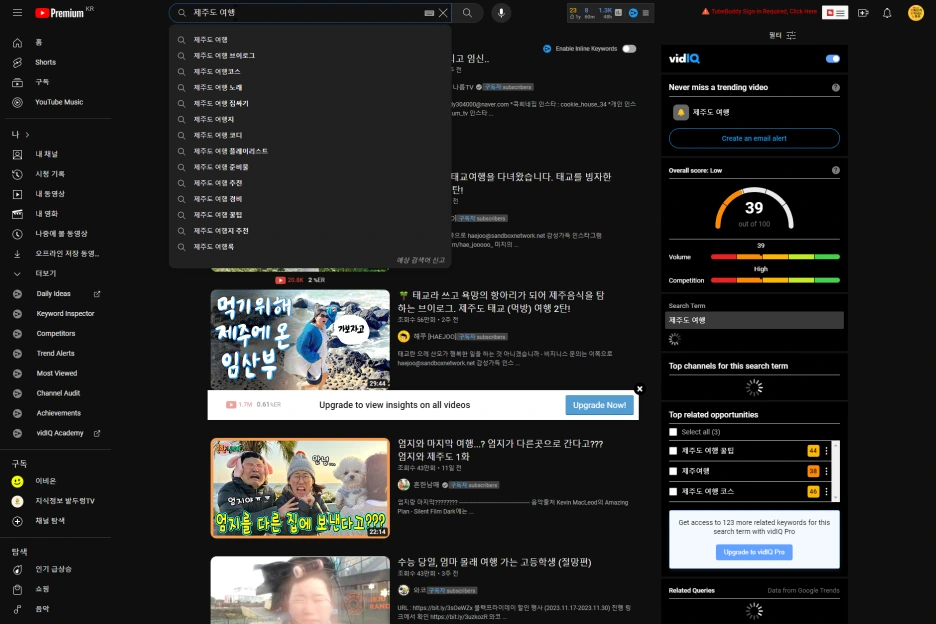Screen dimensions: 936x624
Task: Click the blue vidIQ round icon in toolbar
Action: tap(633, 13)
